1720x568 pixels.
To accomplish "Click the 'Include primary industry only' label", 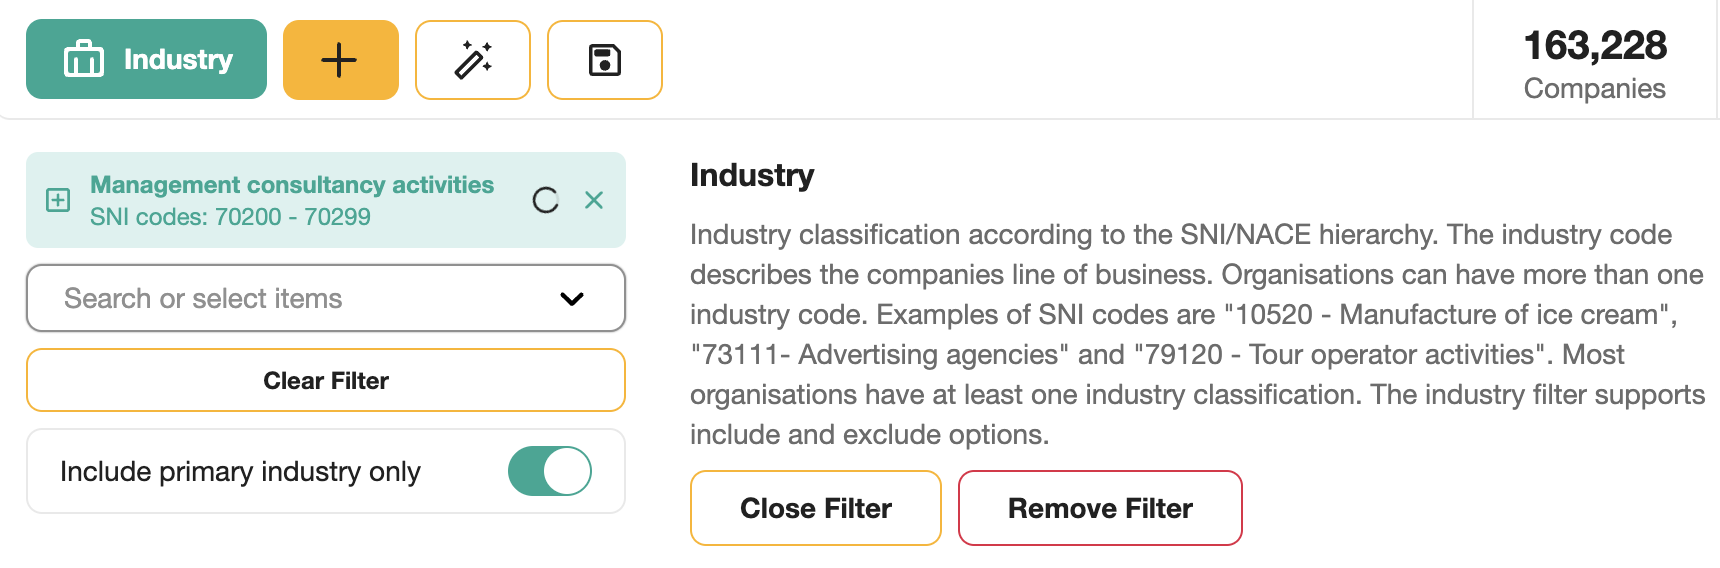I will pyautogui.click(x=240, y=471).
